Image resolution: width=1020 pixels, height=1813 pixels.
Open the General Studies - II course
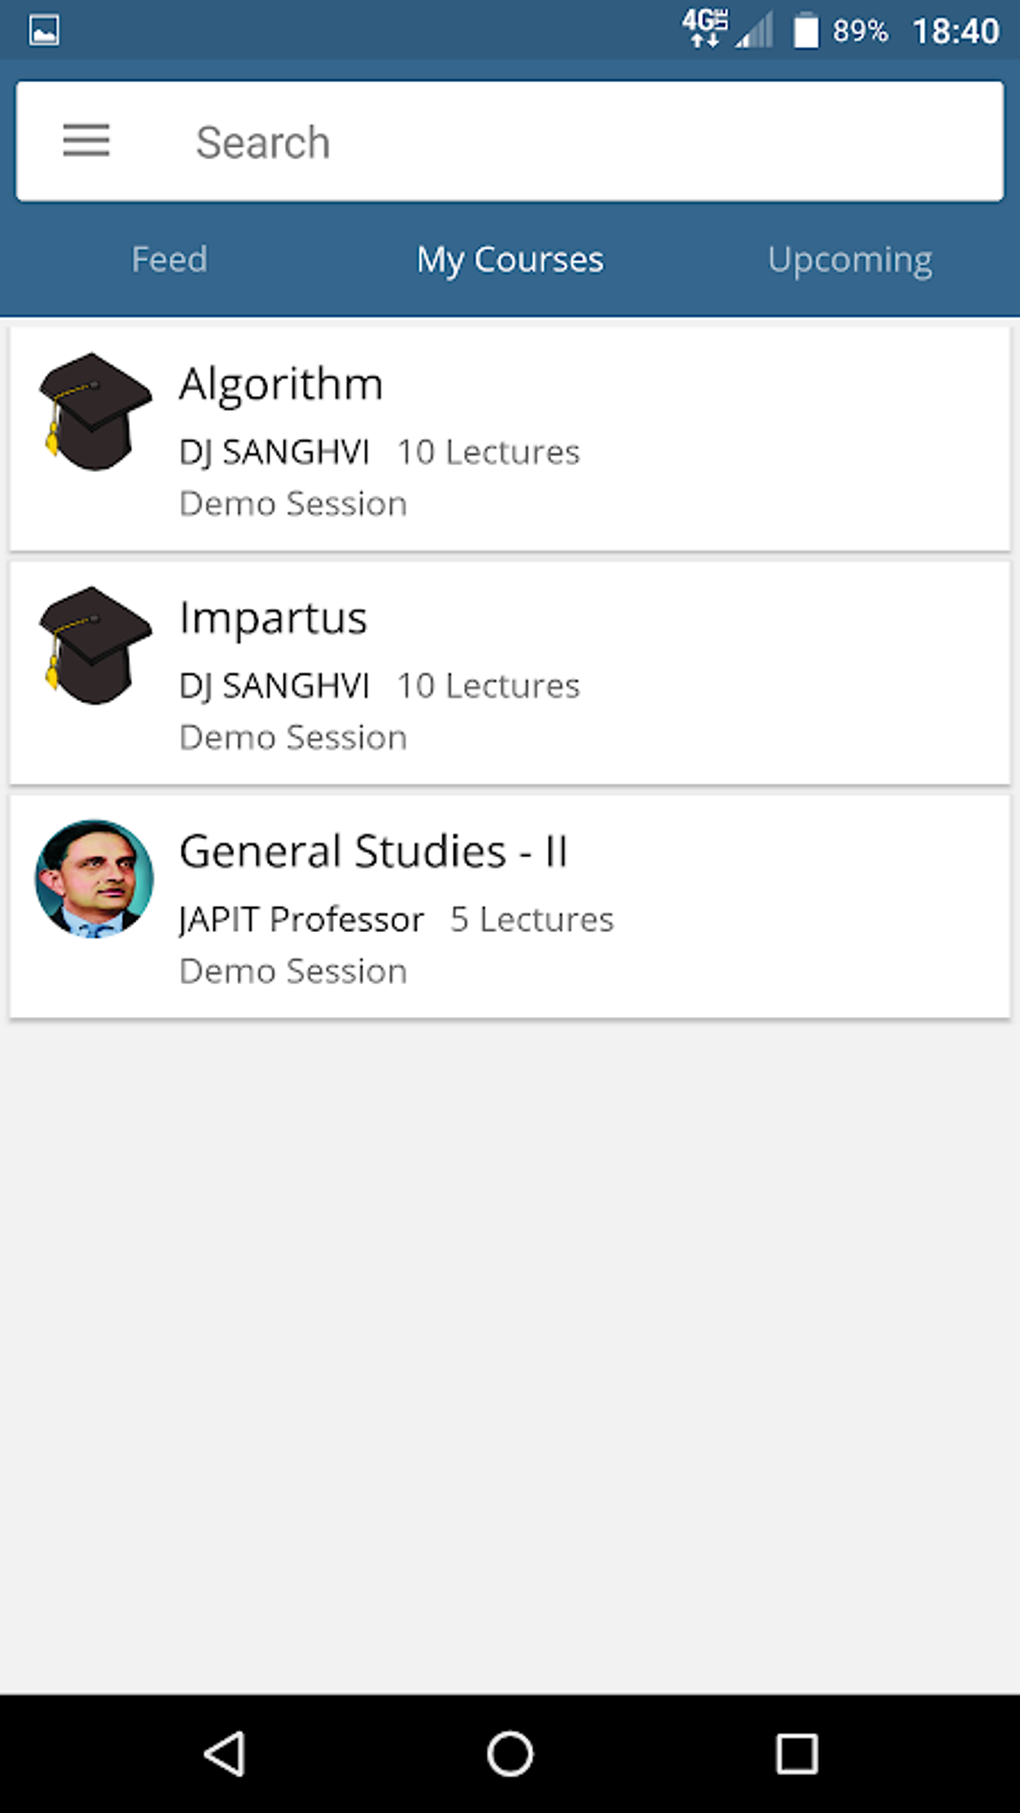point(373,852)
